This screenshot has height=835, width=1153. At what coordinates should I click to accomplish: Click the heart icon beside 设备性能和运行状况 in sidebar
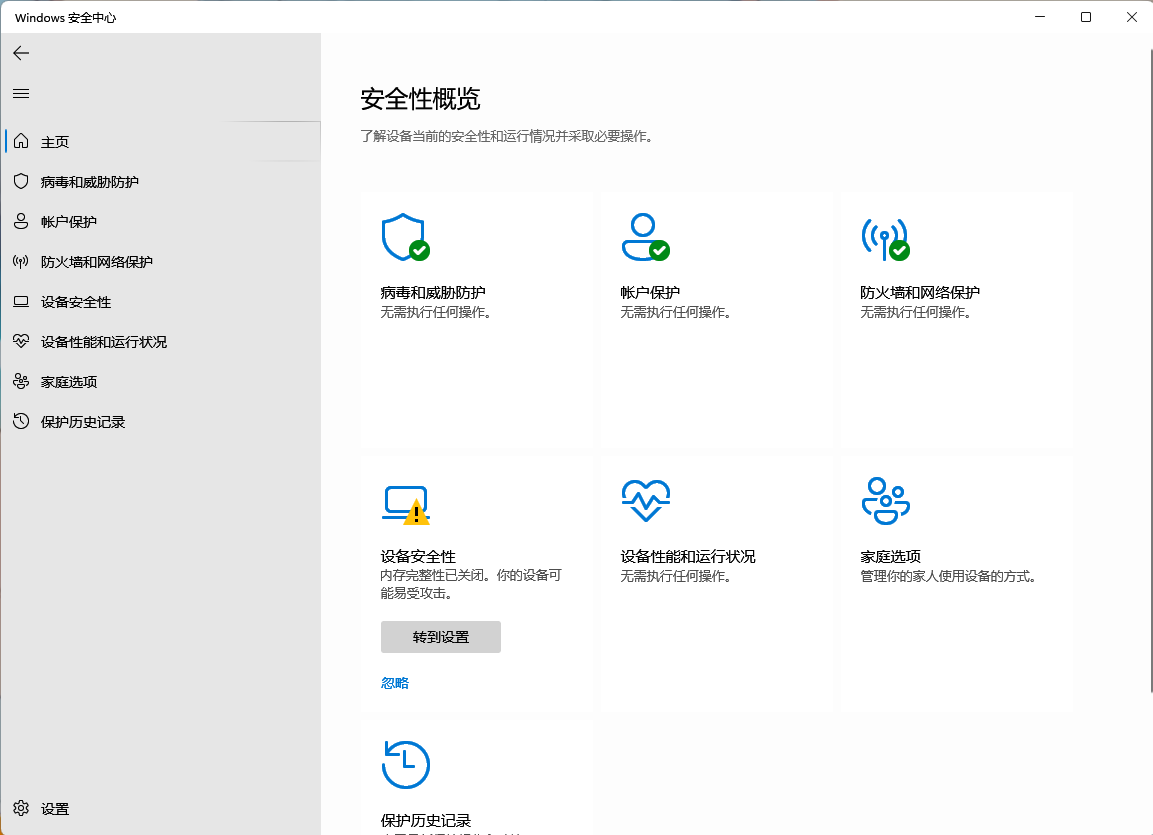pos(21,341)
